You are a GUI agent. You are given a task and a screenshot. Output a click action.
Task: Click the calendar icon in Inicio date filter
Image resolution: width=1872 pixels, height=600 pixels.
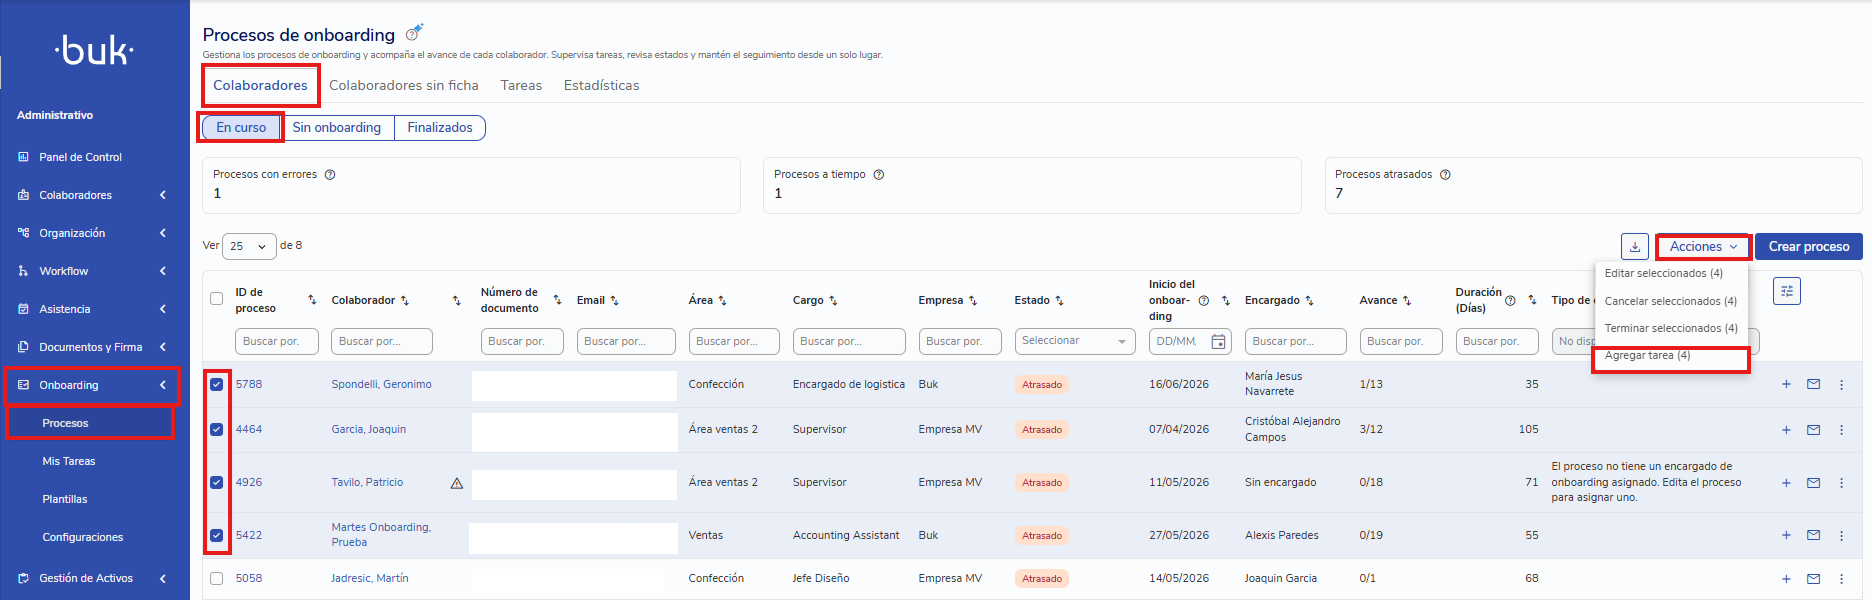click(1218, 342)
